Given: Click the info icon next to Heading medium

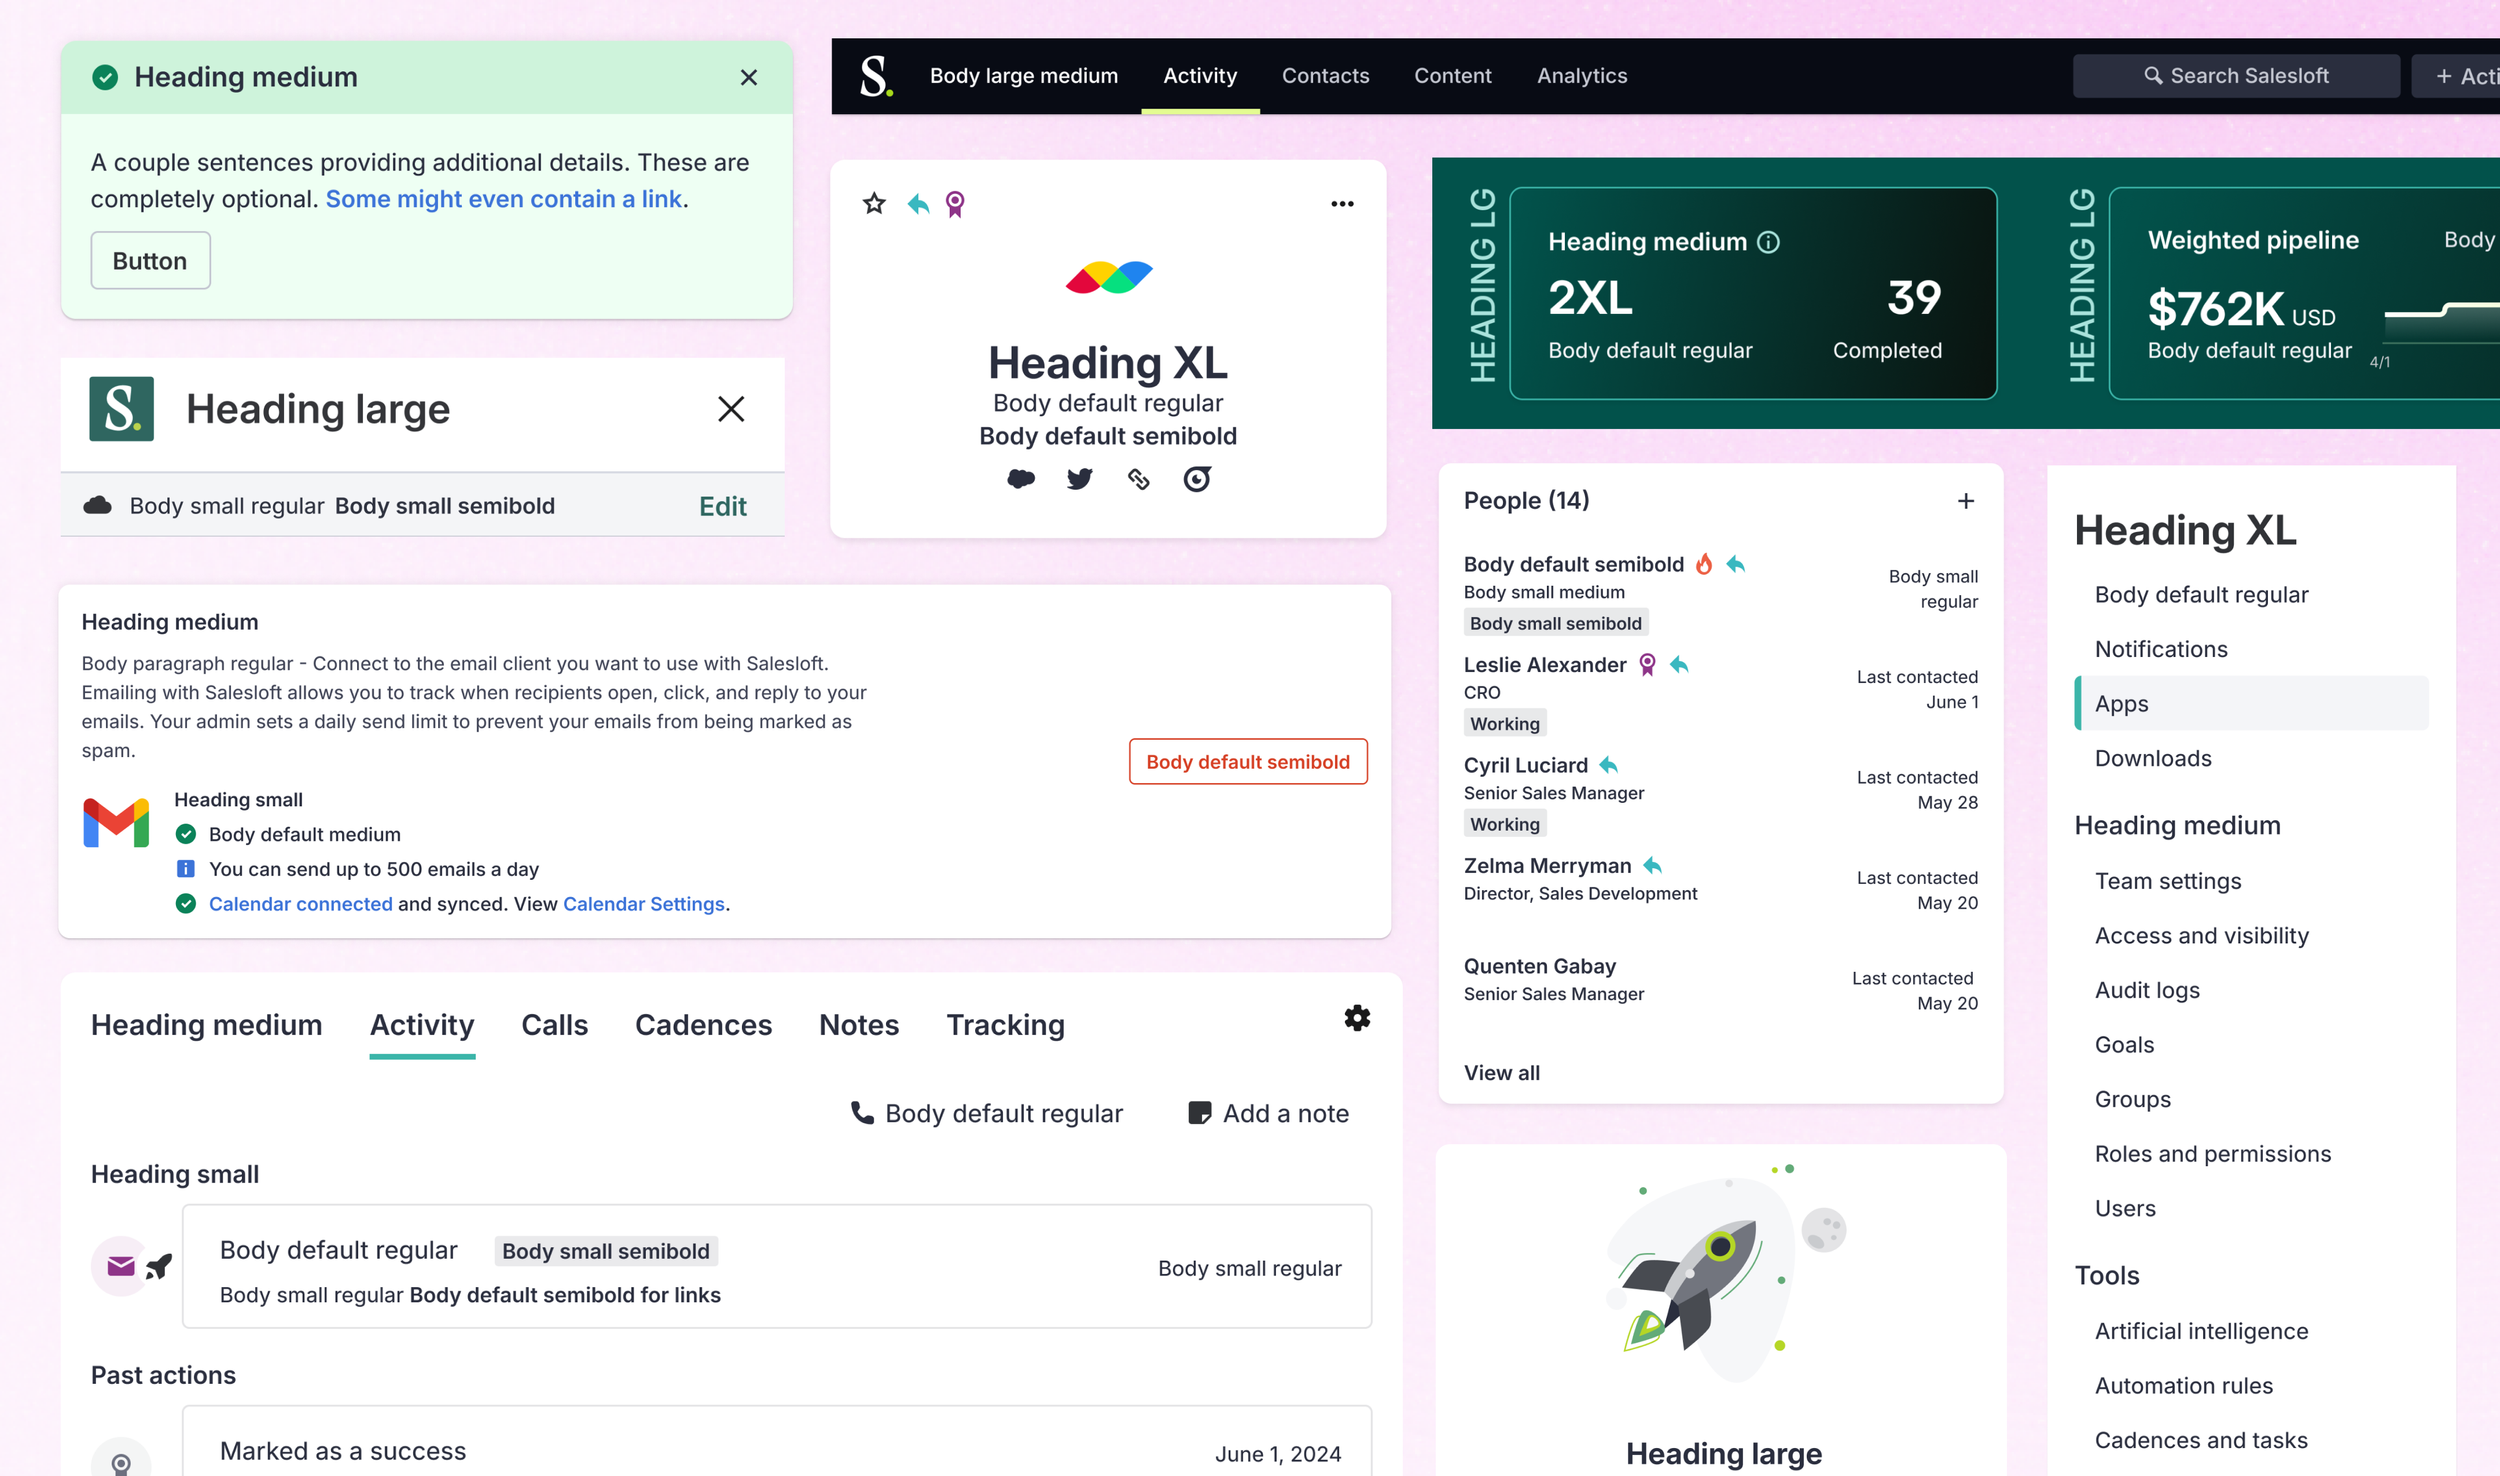Looking at the screenshot, I should click(1768, 242).
